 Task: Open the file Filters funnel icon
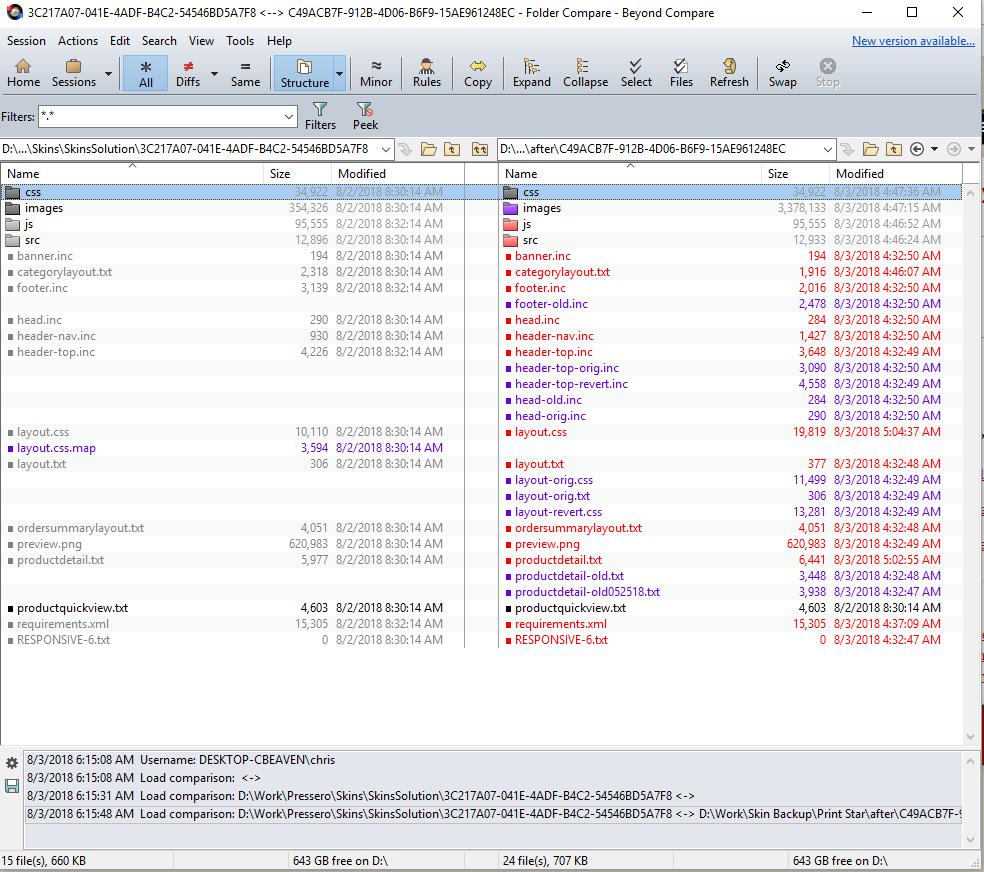click(x=320, y=116)
